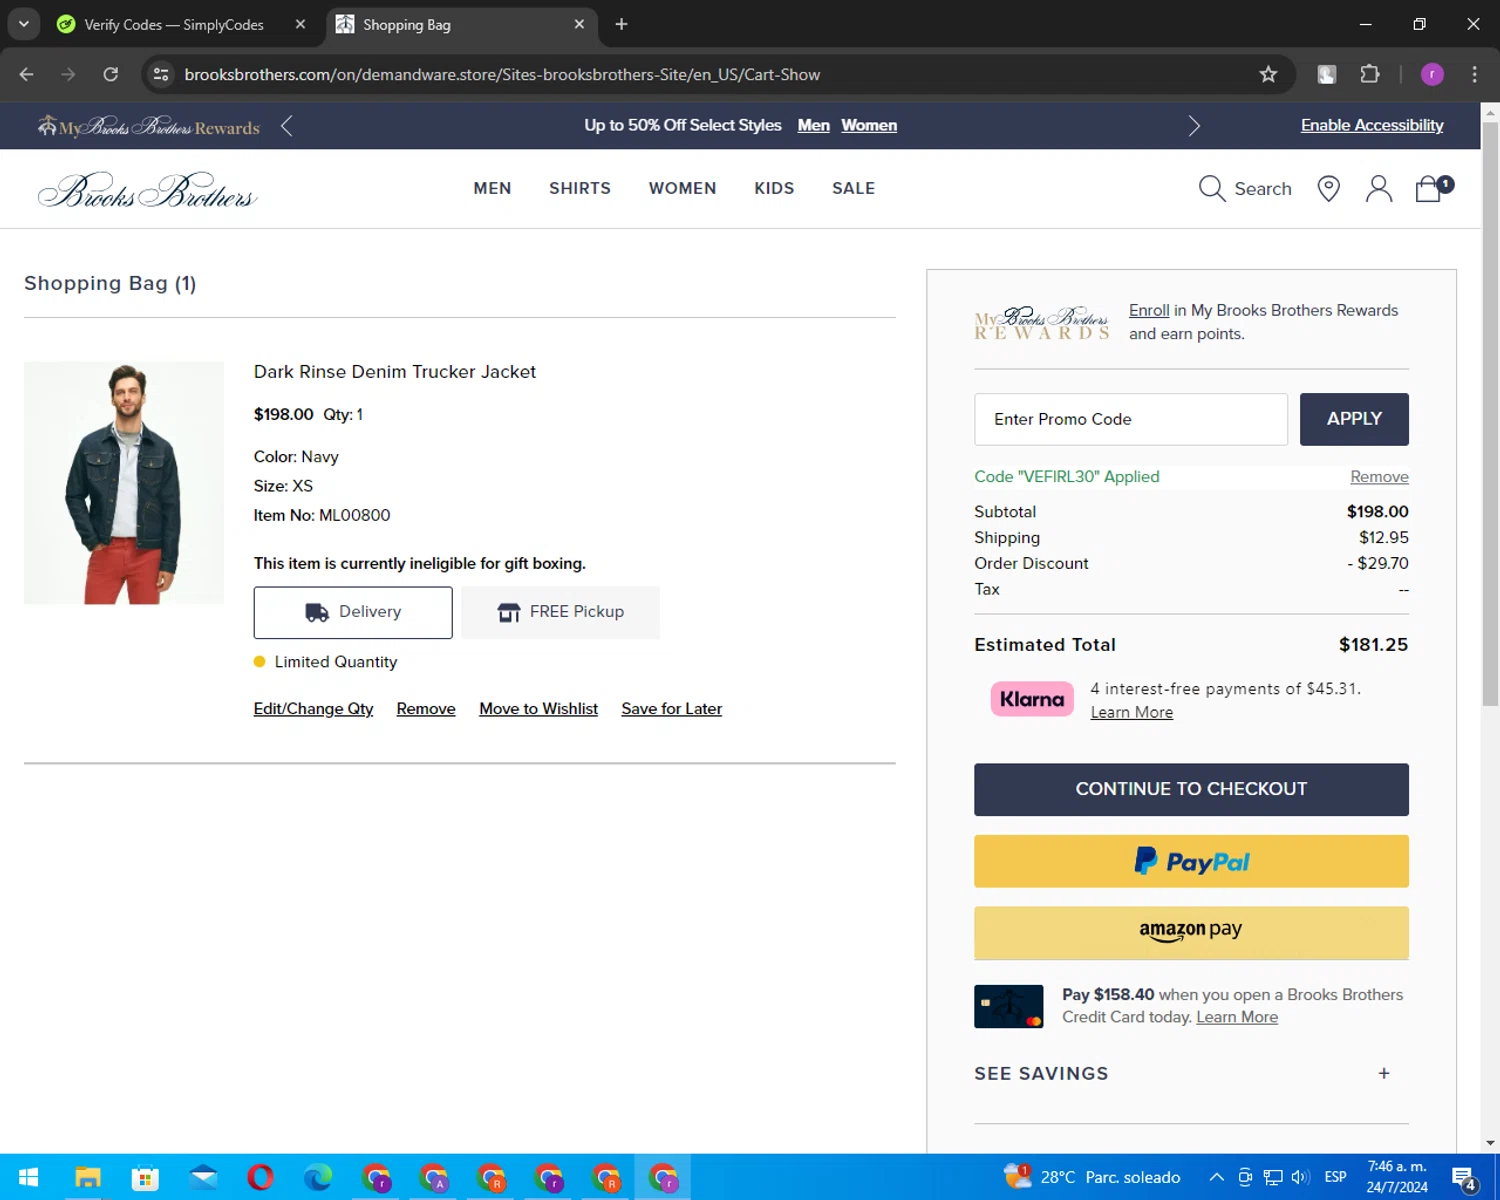Open the store locator pin icon
Screen dimensions: 1500x1200
click(1328, 188)
